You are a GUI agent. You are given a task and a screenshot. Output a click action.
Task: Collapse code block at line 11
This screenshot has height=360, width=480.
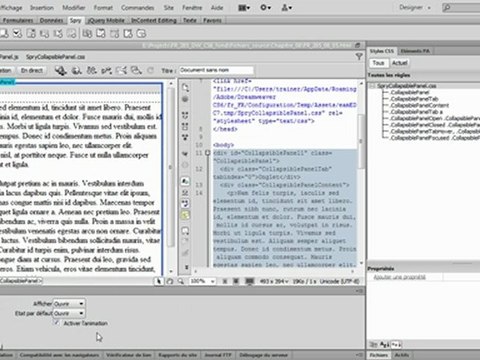[x=207, y=153]
